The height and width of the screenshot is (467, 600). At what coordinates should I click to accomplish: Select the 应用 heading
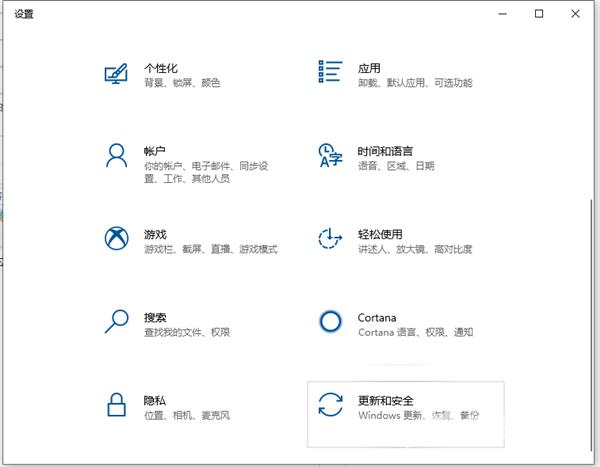[369, 69]
